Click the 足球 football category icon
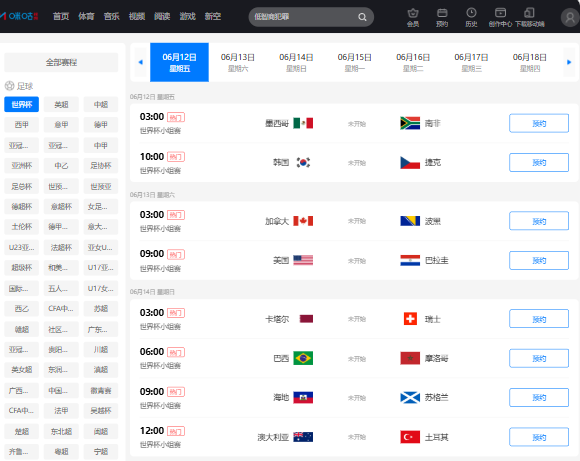Screen dimensions: 580x461 pyautogui.click(x=9, y=86)
